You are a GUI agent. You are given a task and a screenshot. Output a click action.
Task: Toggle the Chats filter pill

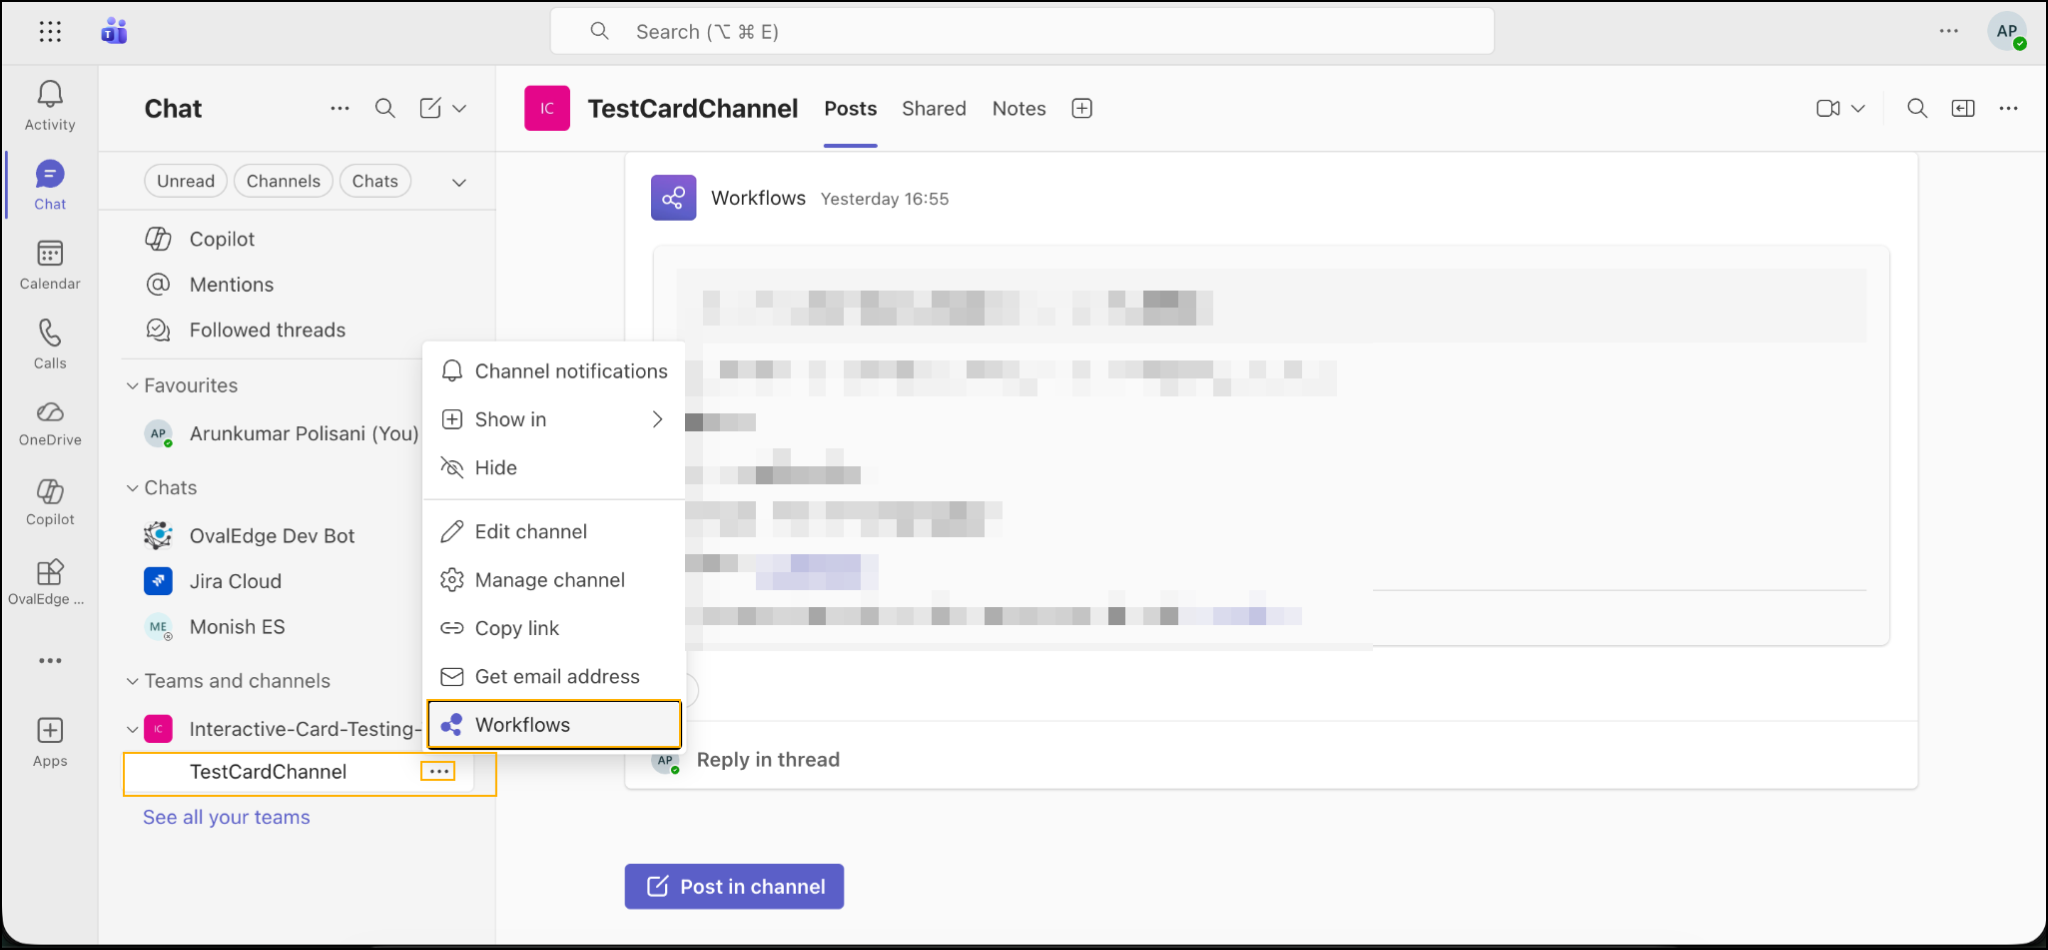tap(375, 181)
